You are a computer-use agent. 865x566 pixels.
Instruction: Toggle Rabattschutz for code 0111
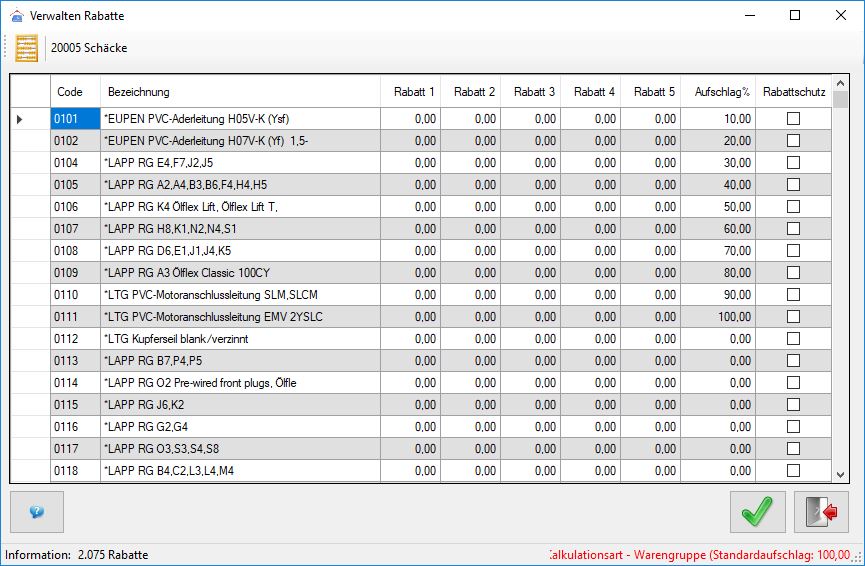(793, 317)
